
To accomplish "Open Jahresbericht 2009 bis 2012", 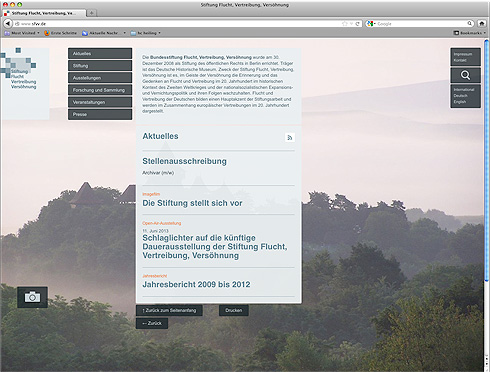I will (196, 284).
